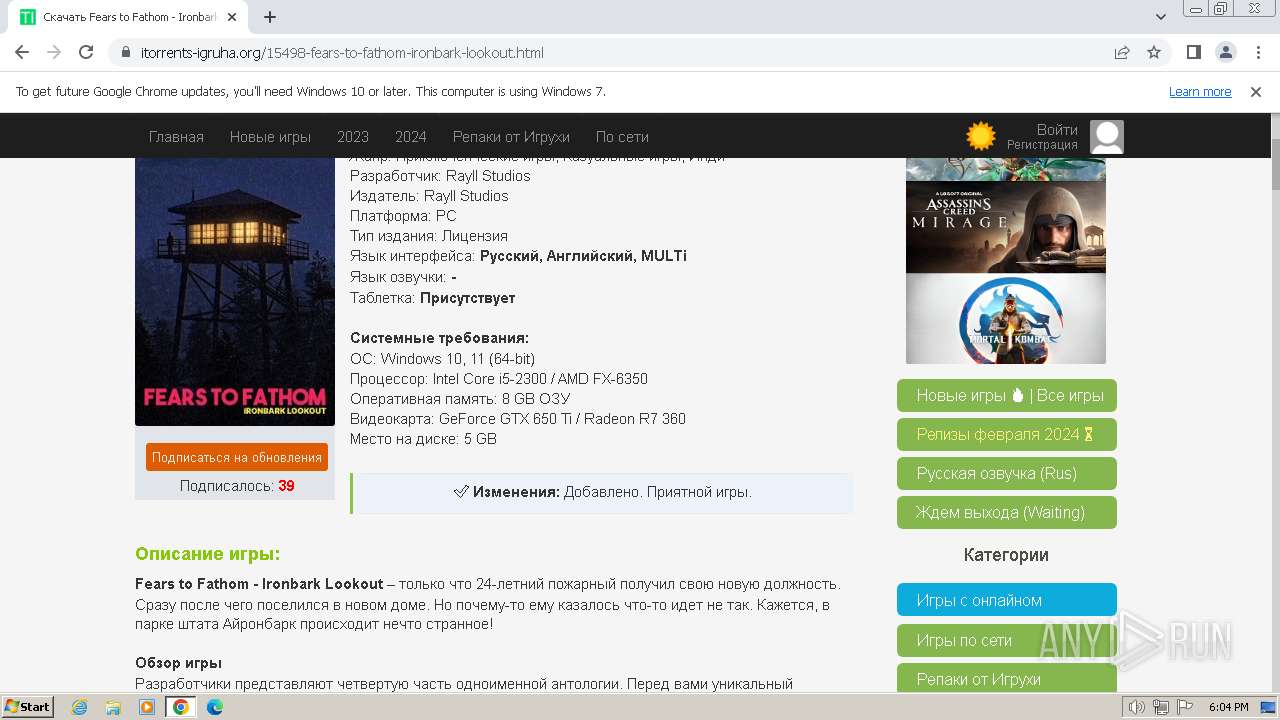The image size is (1280, 720).
Task: Open the network tray icon
Action: 1160,707
